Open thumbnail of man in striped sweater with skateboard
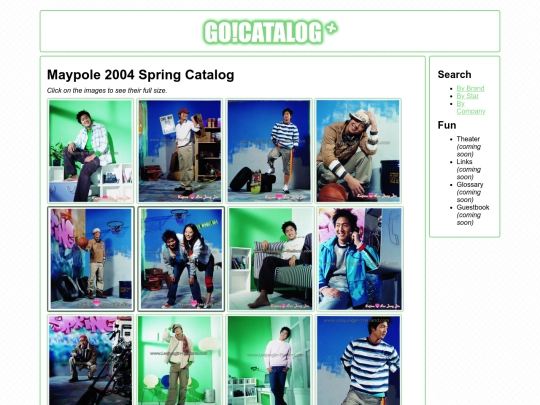This screenshot has height=405, width=540. pos(269,151)
